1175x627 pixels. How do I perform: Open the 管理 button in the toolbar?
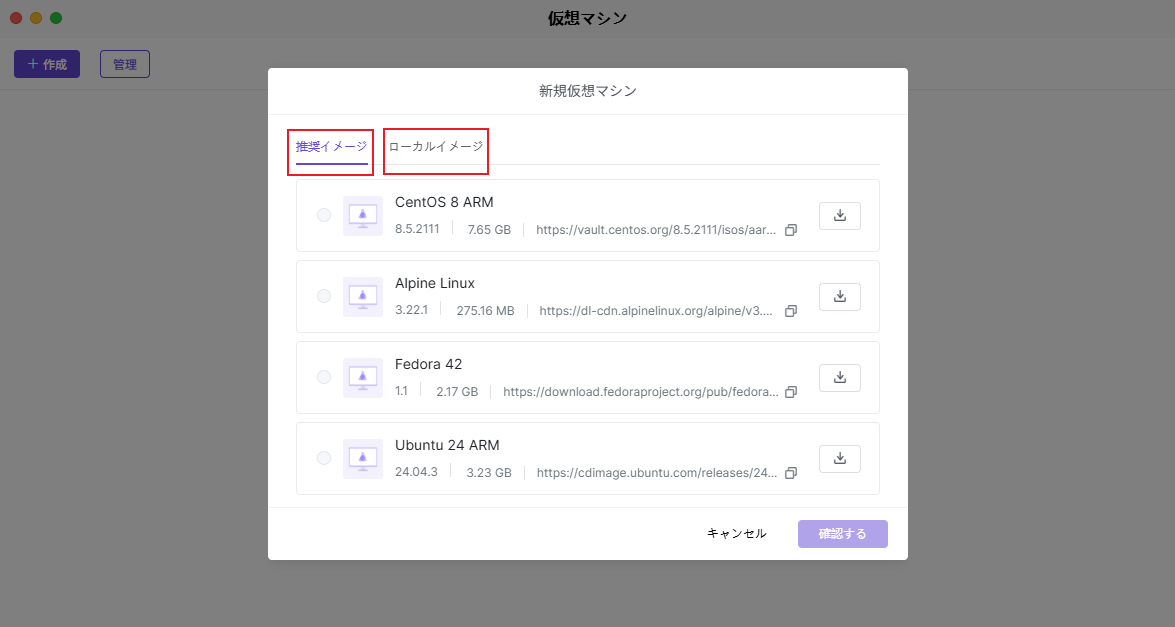click(x=125, y=64)
